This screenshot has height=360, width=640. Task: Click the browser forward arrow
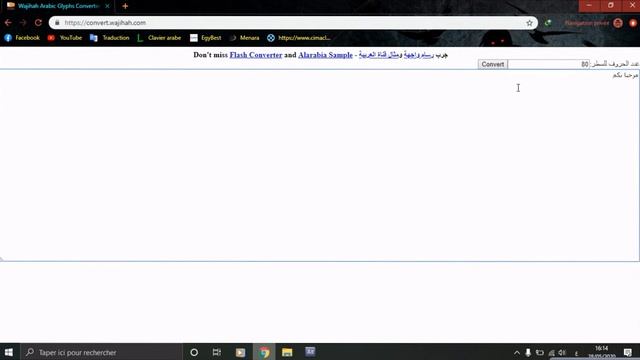[x=23, y=23]
